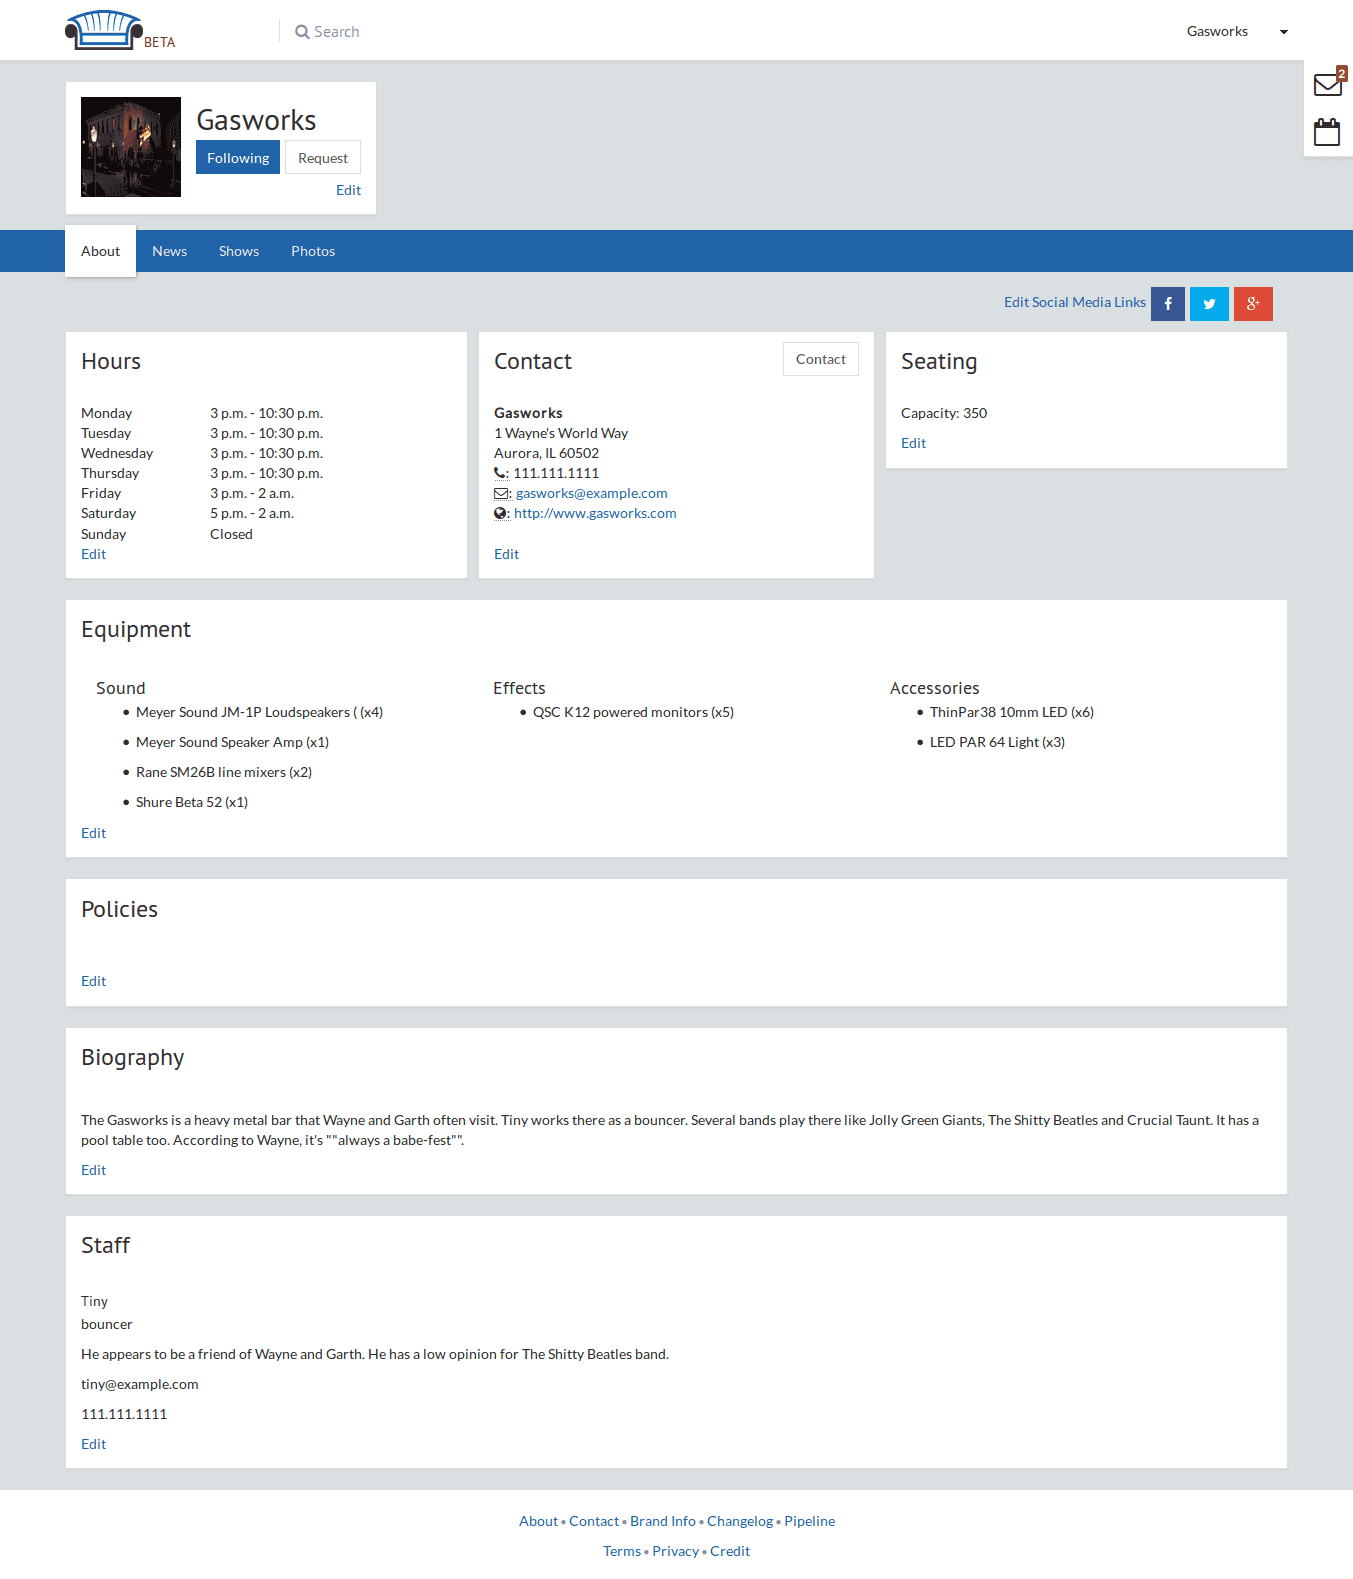Open the About footer link

point(538,1521)
